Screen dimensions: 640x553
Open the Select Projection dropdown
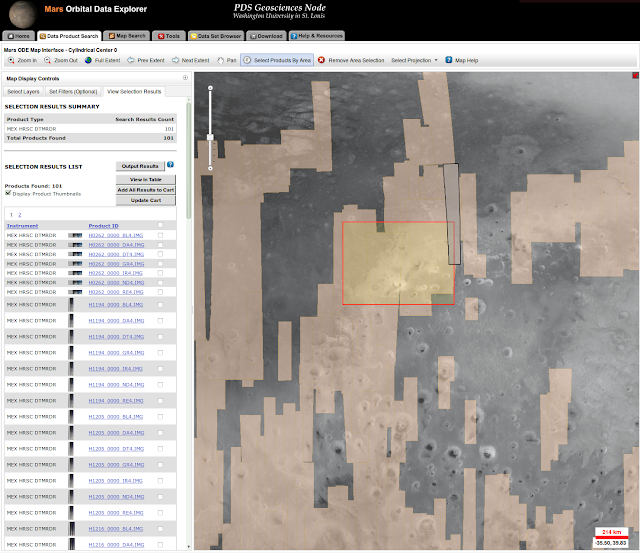[414, 60]
